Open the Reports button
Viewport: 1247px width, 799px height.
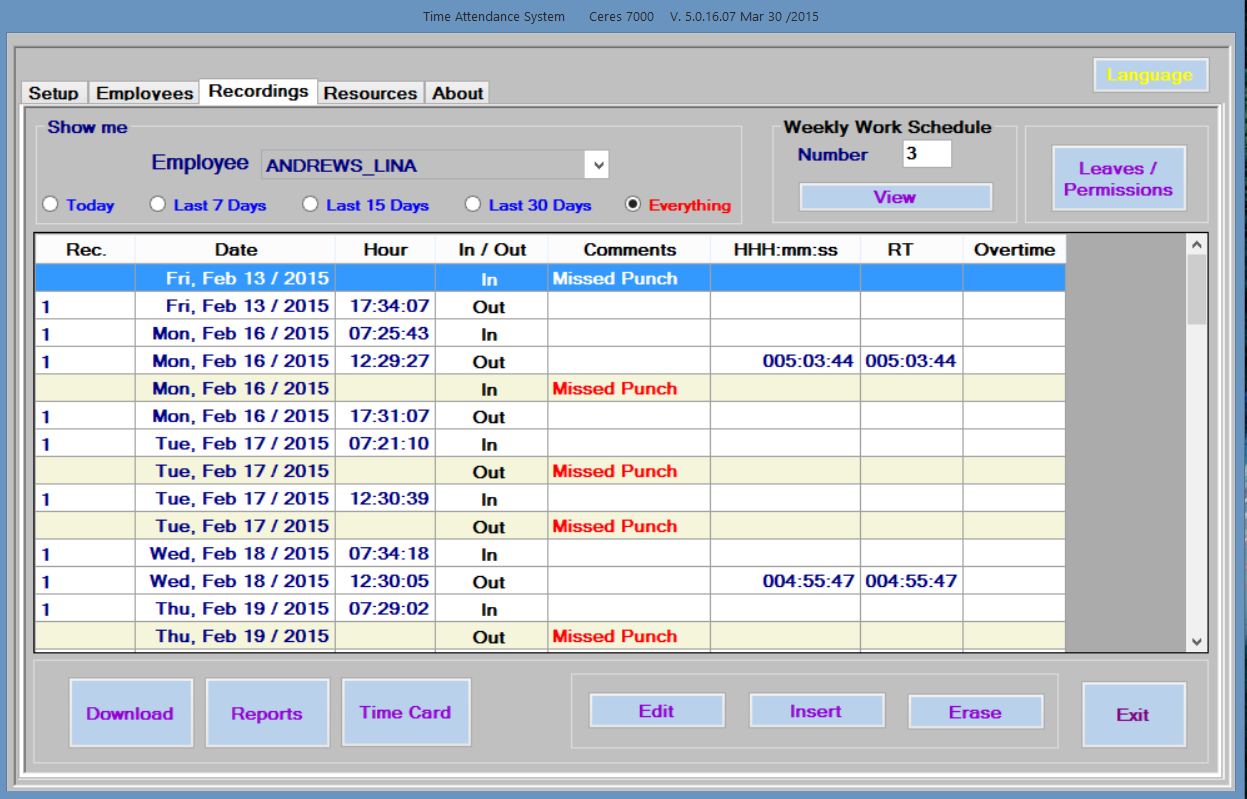click(267, 713)
